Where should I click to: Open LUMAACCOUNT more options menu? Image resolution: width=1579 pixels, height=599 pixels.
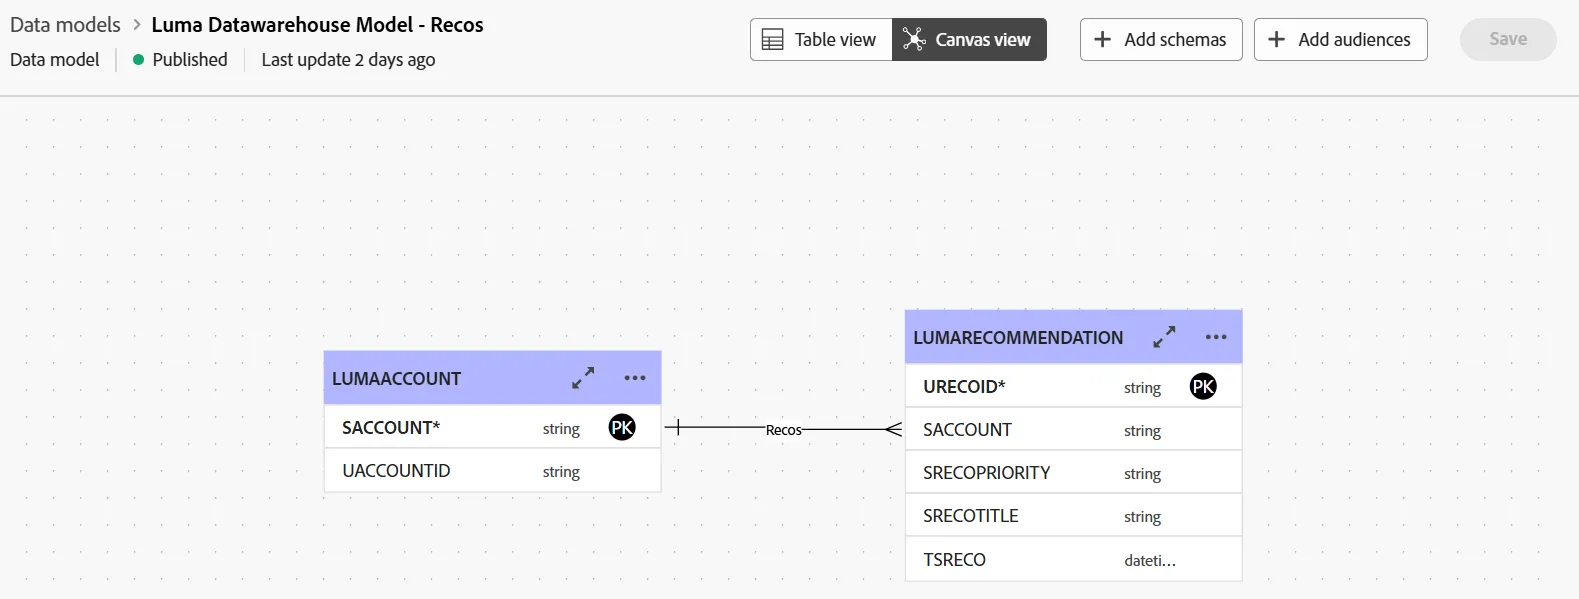[635, 378]
